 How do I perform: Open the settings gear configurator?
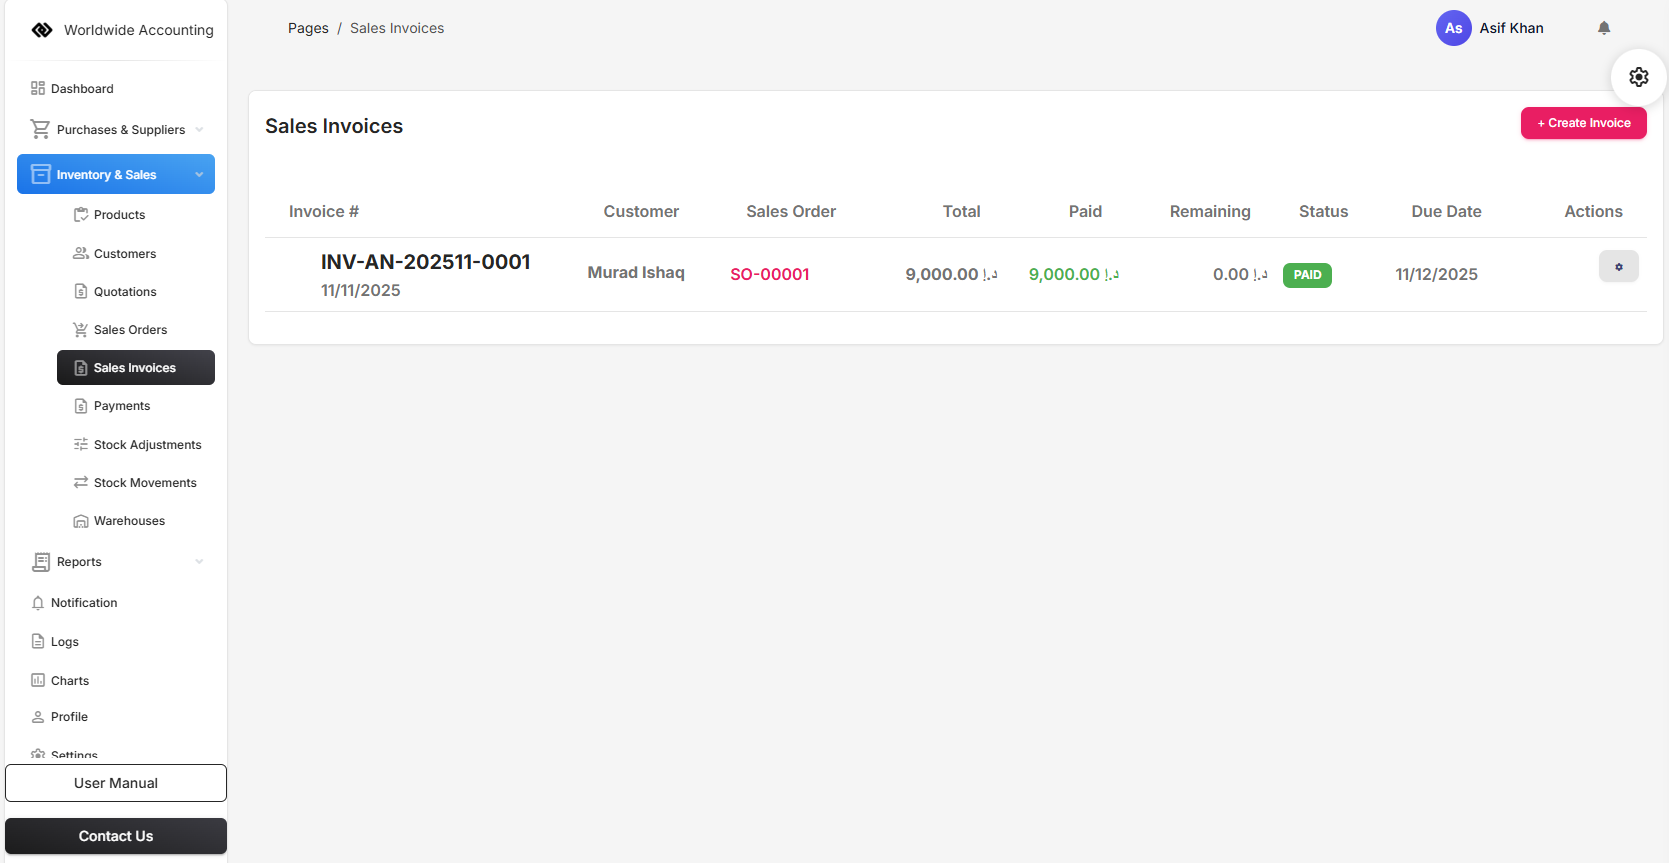point(1638,77)
